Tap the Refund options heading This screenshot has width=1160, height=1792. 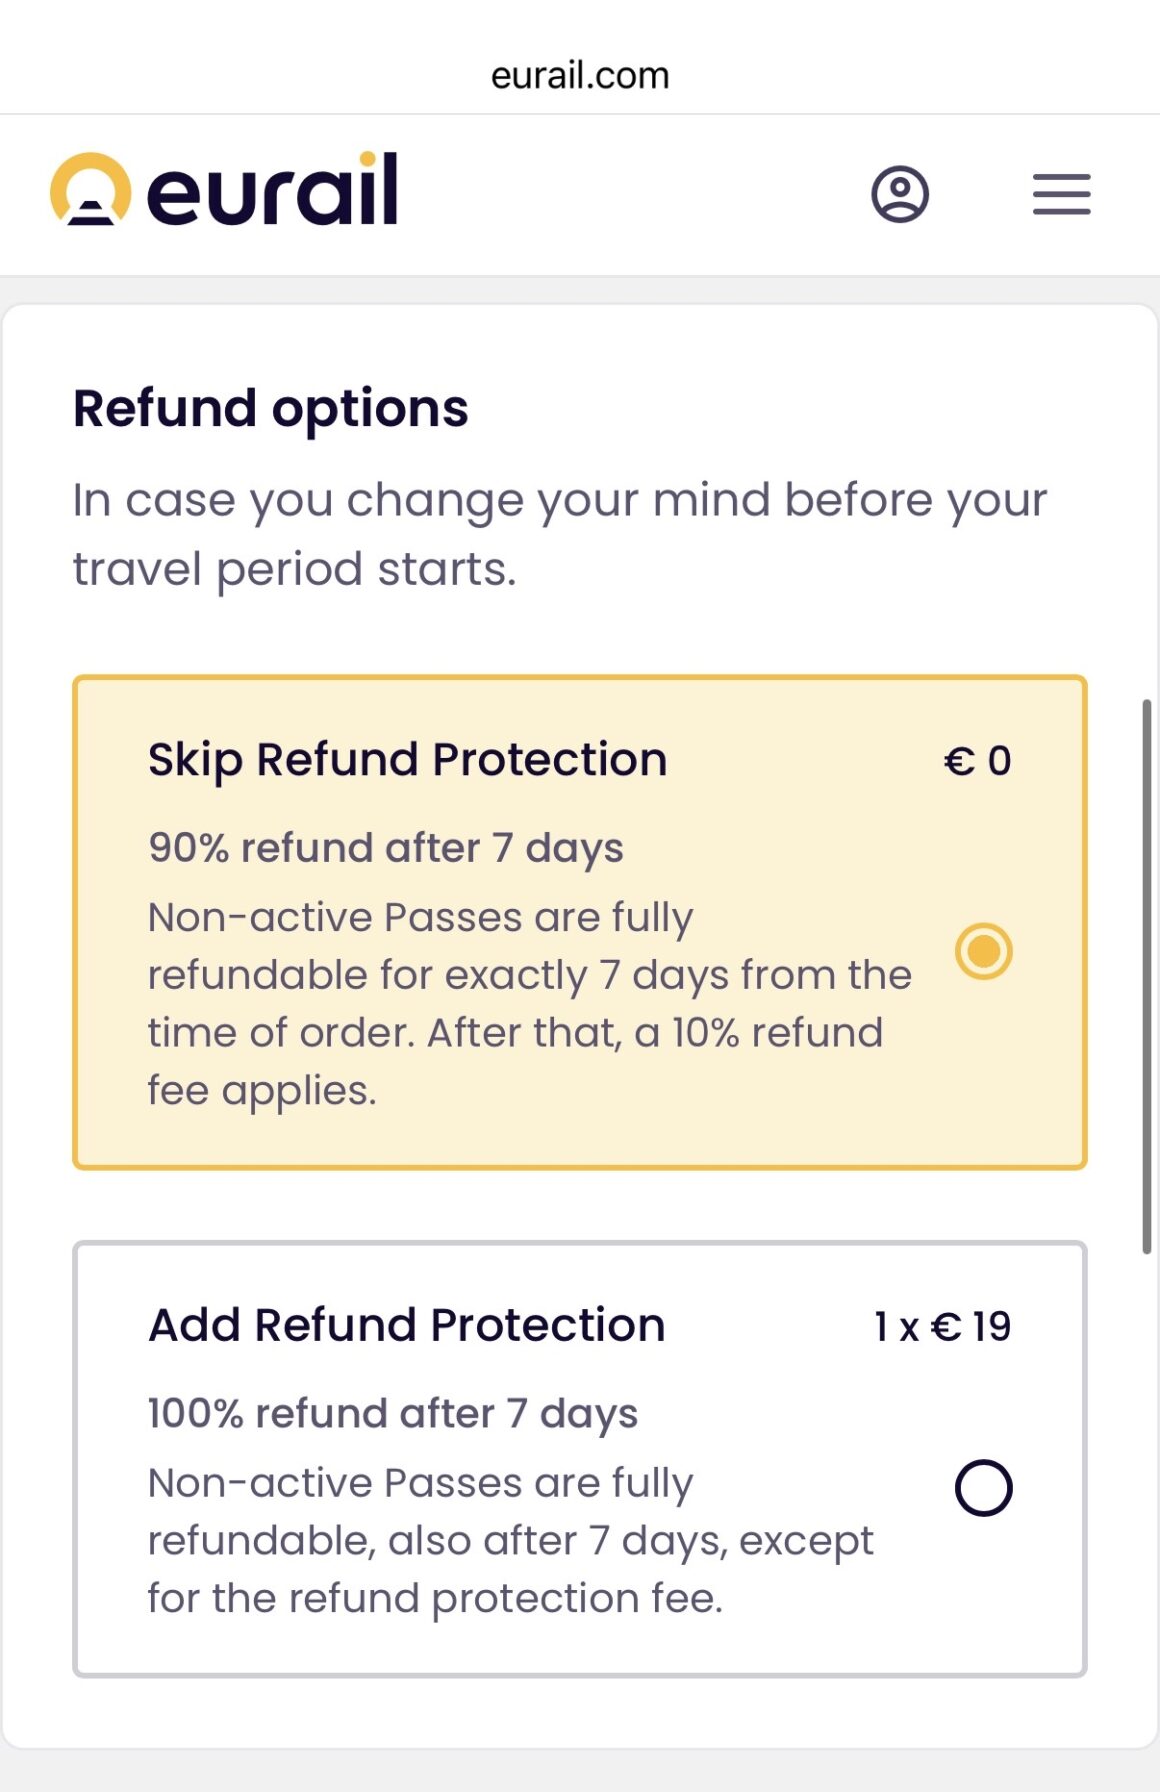coord(272,407)
